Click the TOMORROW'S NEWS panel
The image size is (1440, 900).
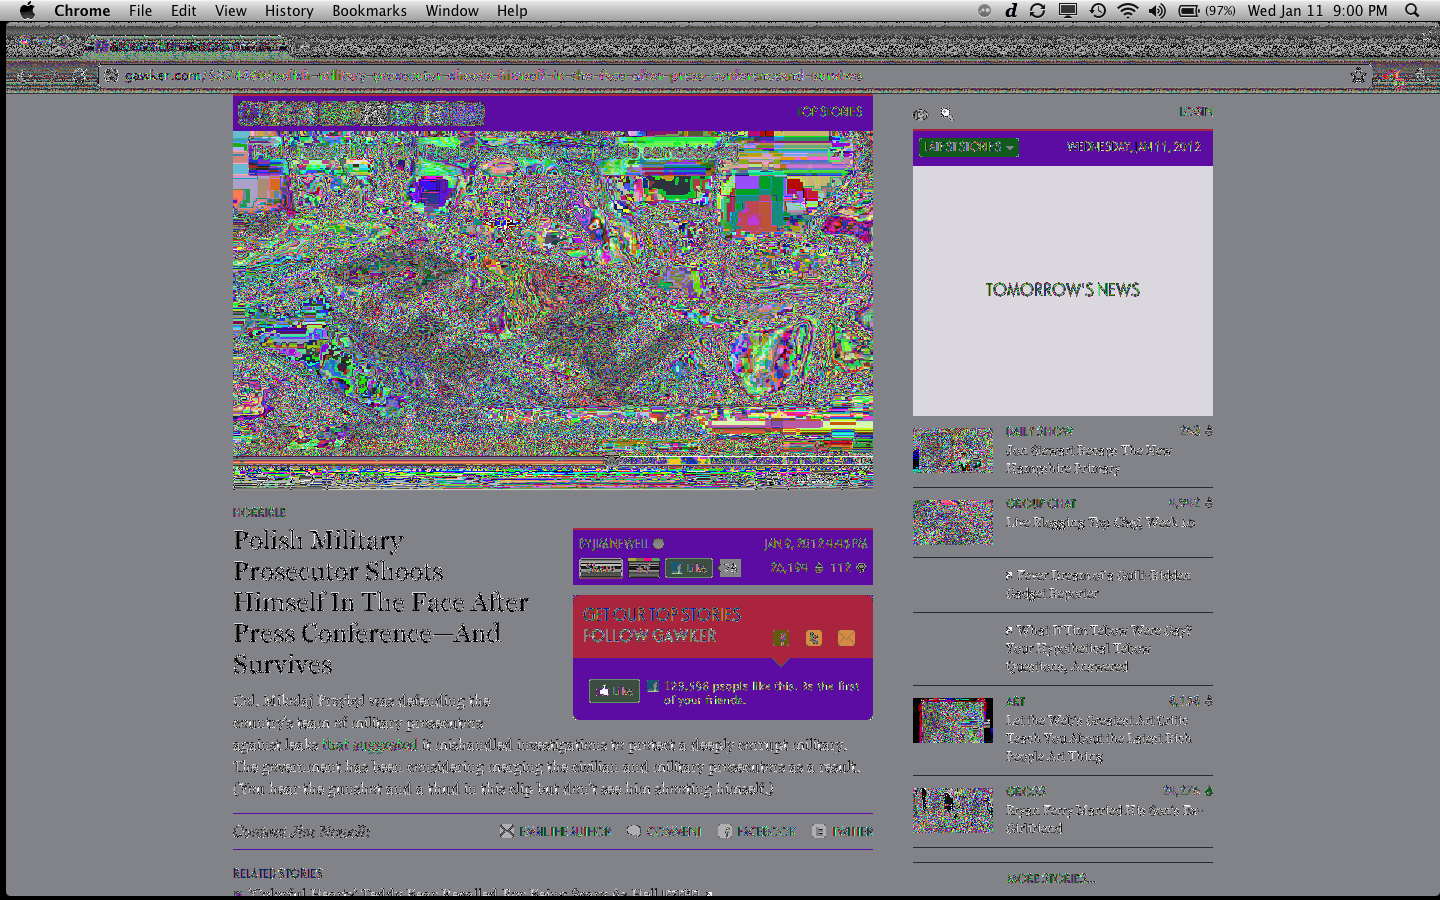[x=1063, y=290]
